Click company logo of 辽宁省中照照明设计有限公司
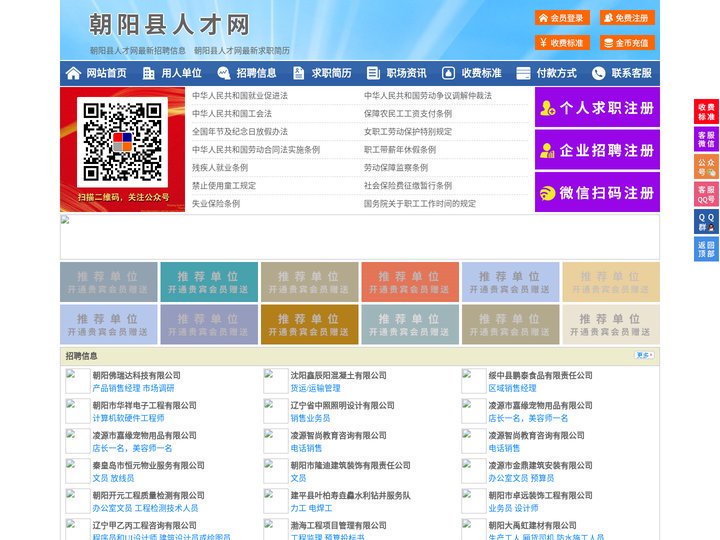The height and width of the screenshot is (540, 720). click(x=276, y=411)
